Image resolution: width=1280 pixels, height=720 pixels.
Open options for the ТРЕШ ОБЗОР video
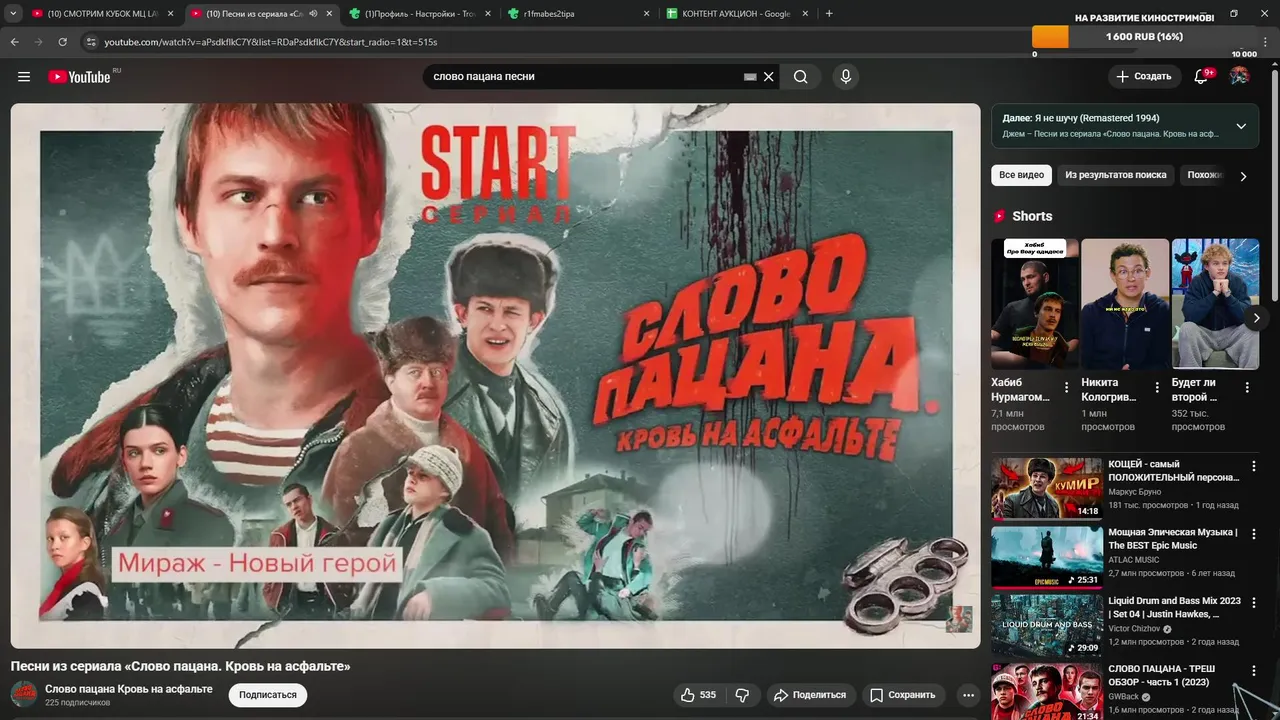(1253, 671)
